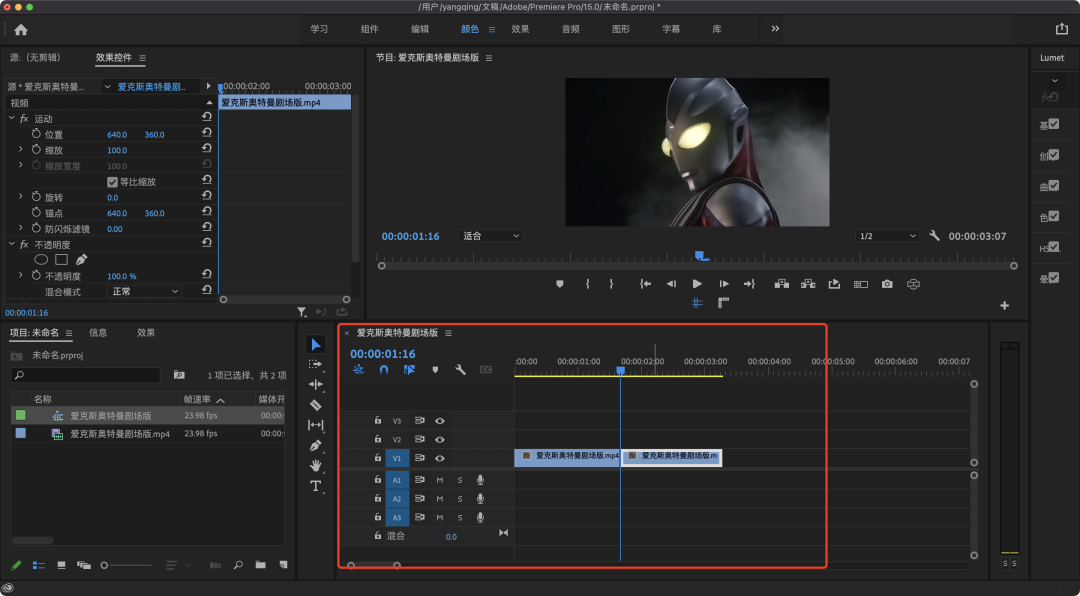1080x596 pixels.
Task: Select the Type tool
Action: click(x=315, y=486)
